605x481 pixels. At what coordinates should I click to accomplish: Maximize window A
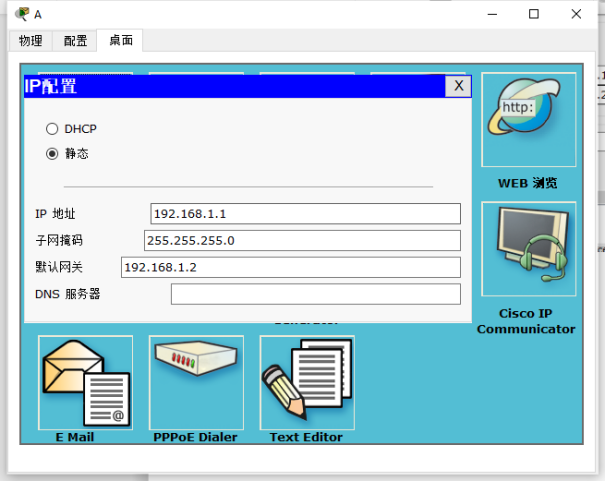point(534,14)
